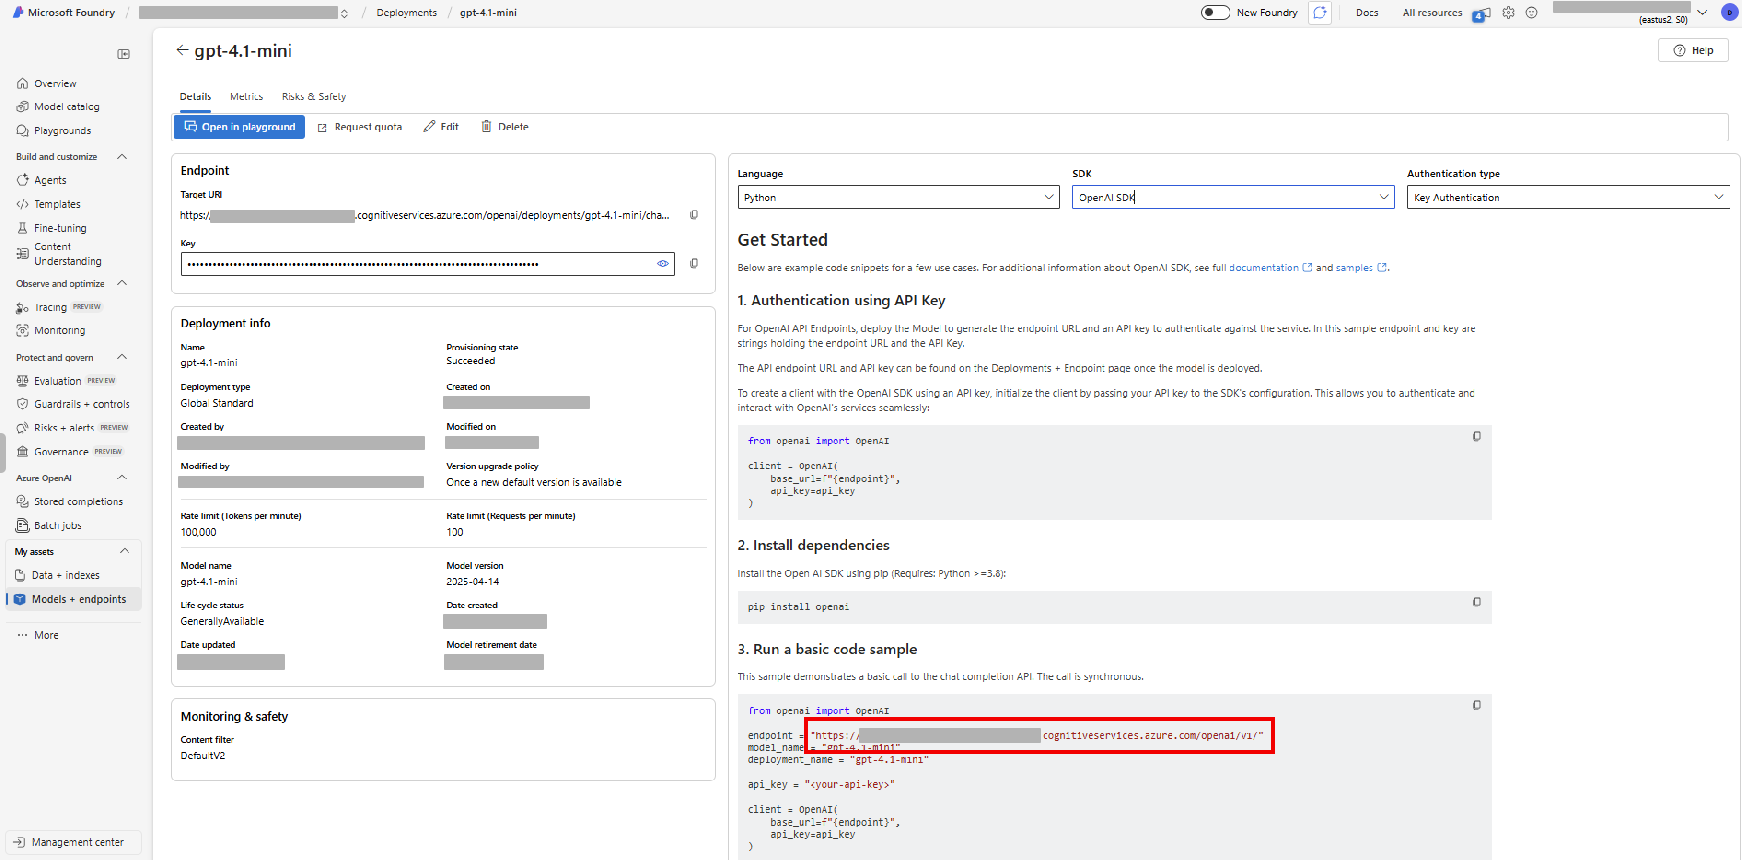Screen dimensions: 1742x860
Task: Open the Docs link in top bar
Action: 1367,13
